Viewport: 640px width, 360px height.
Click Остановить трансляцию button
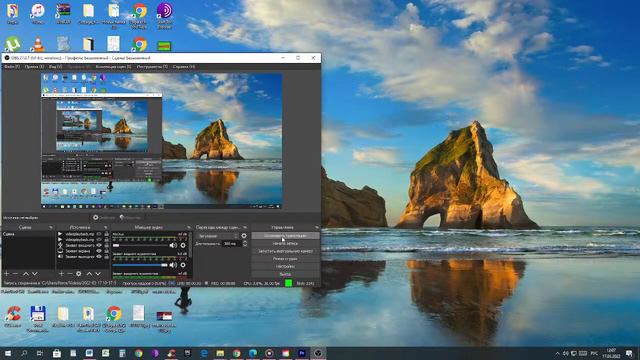click(x=285, y=236)
